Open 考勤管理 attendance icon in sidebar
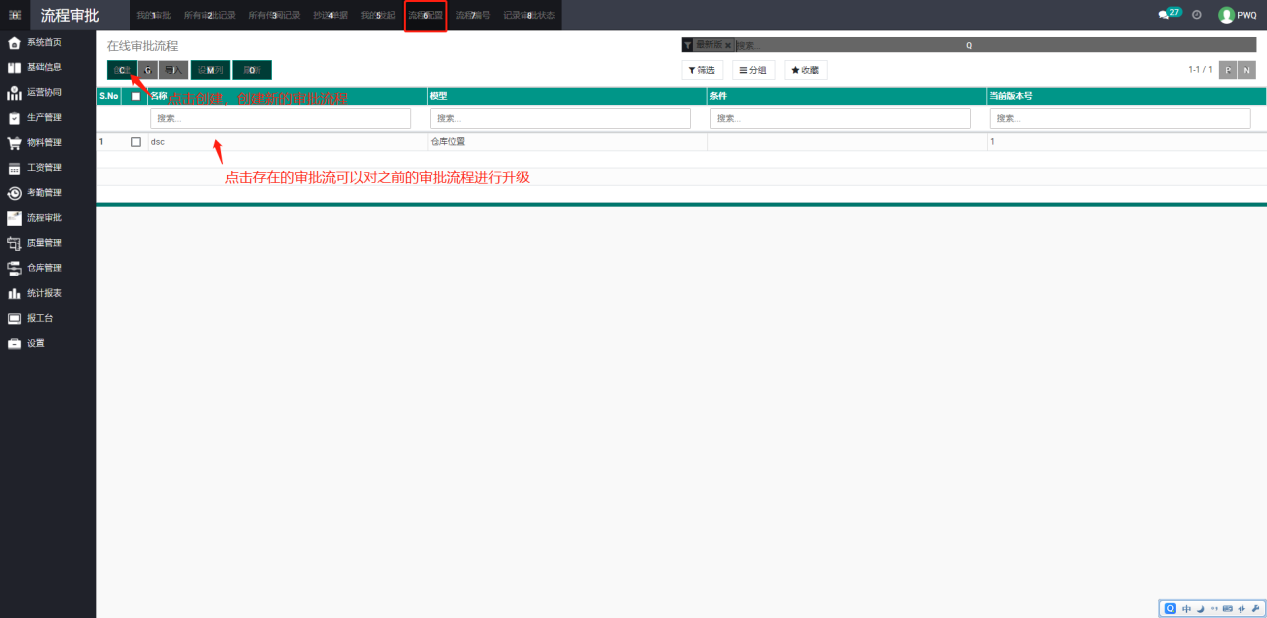Viewport: 1267px width, 618px height. pyautogui.click(x=15, y=193)
